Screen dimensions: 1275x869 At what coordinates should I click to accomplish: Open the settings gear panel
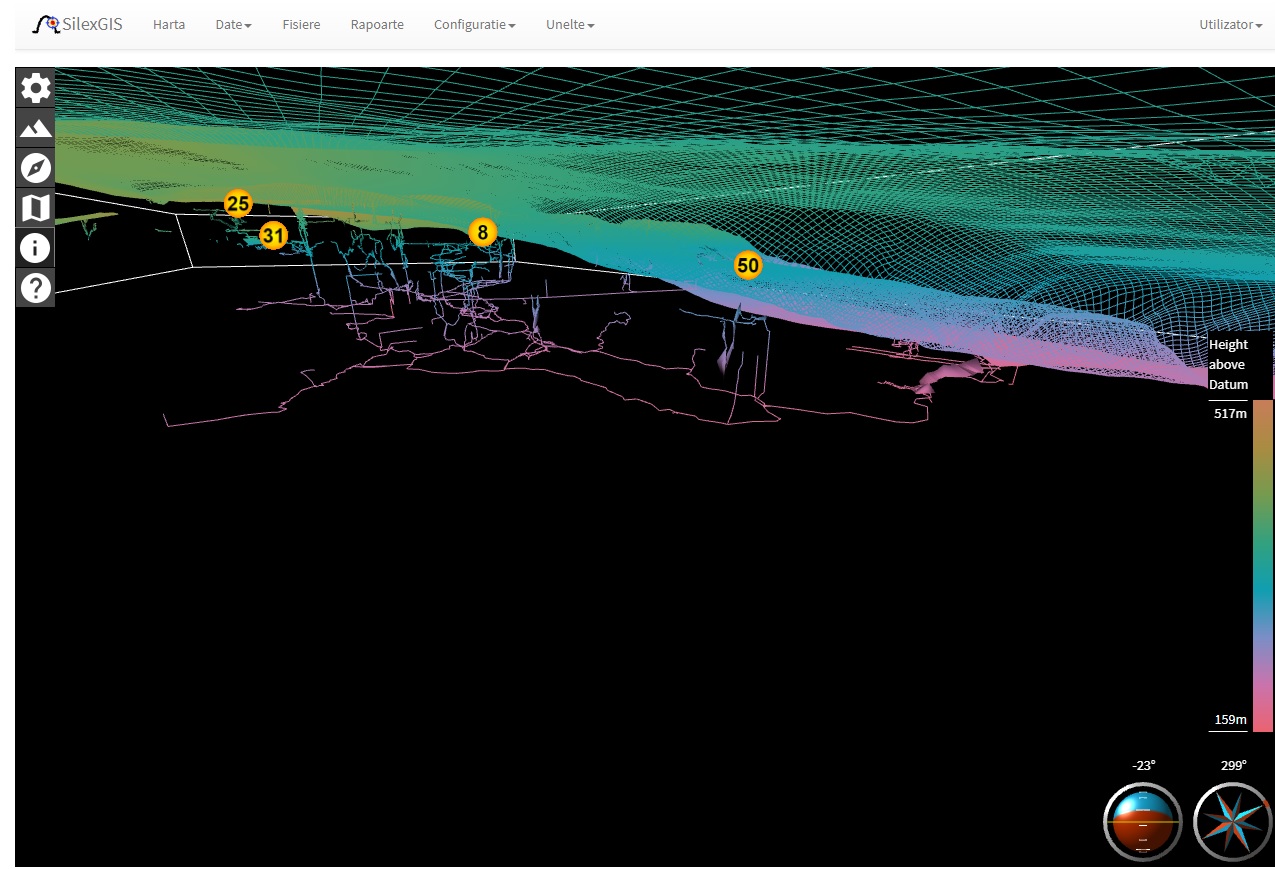[x=36, y=88]
